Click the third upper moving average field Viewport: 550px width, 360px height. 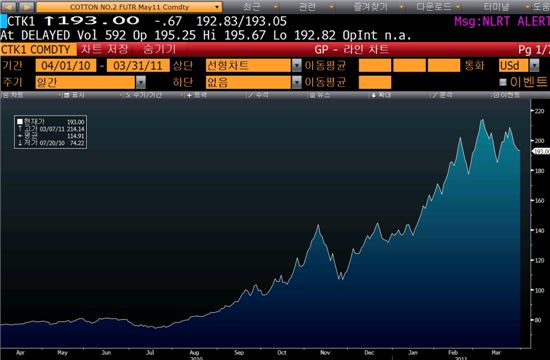click(444, 66)
